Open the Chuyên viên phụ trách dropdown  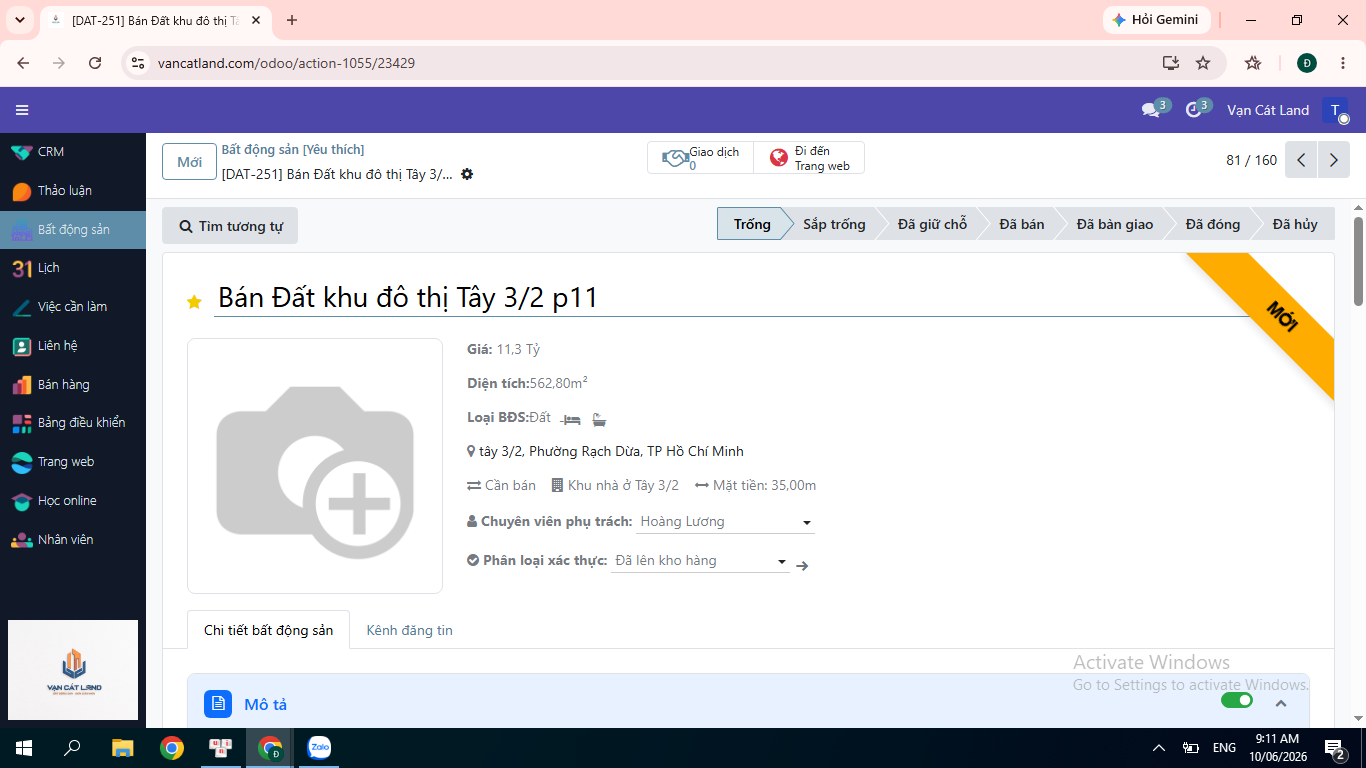725,522
